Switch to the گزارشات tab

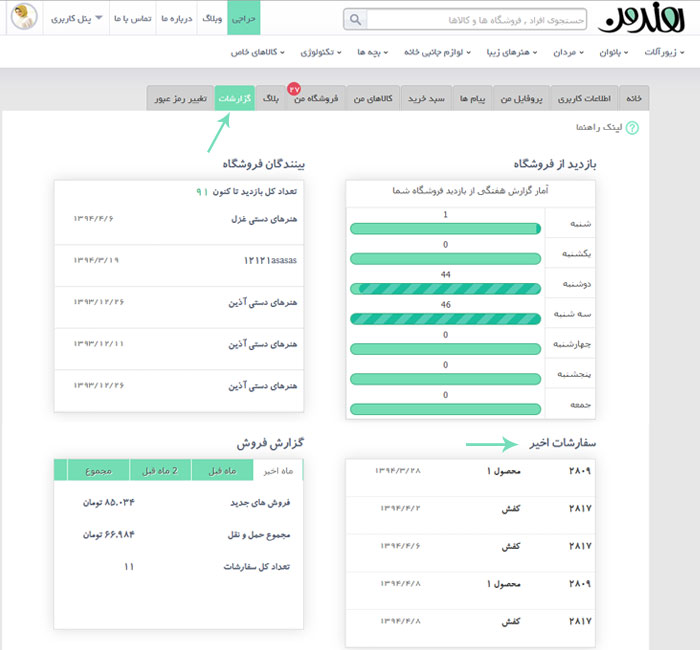[235, 98]
